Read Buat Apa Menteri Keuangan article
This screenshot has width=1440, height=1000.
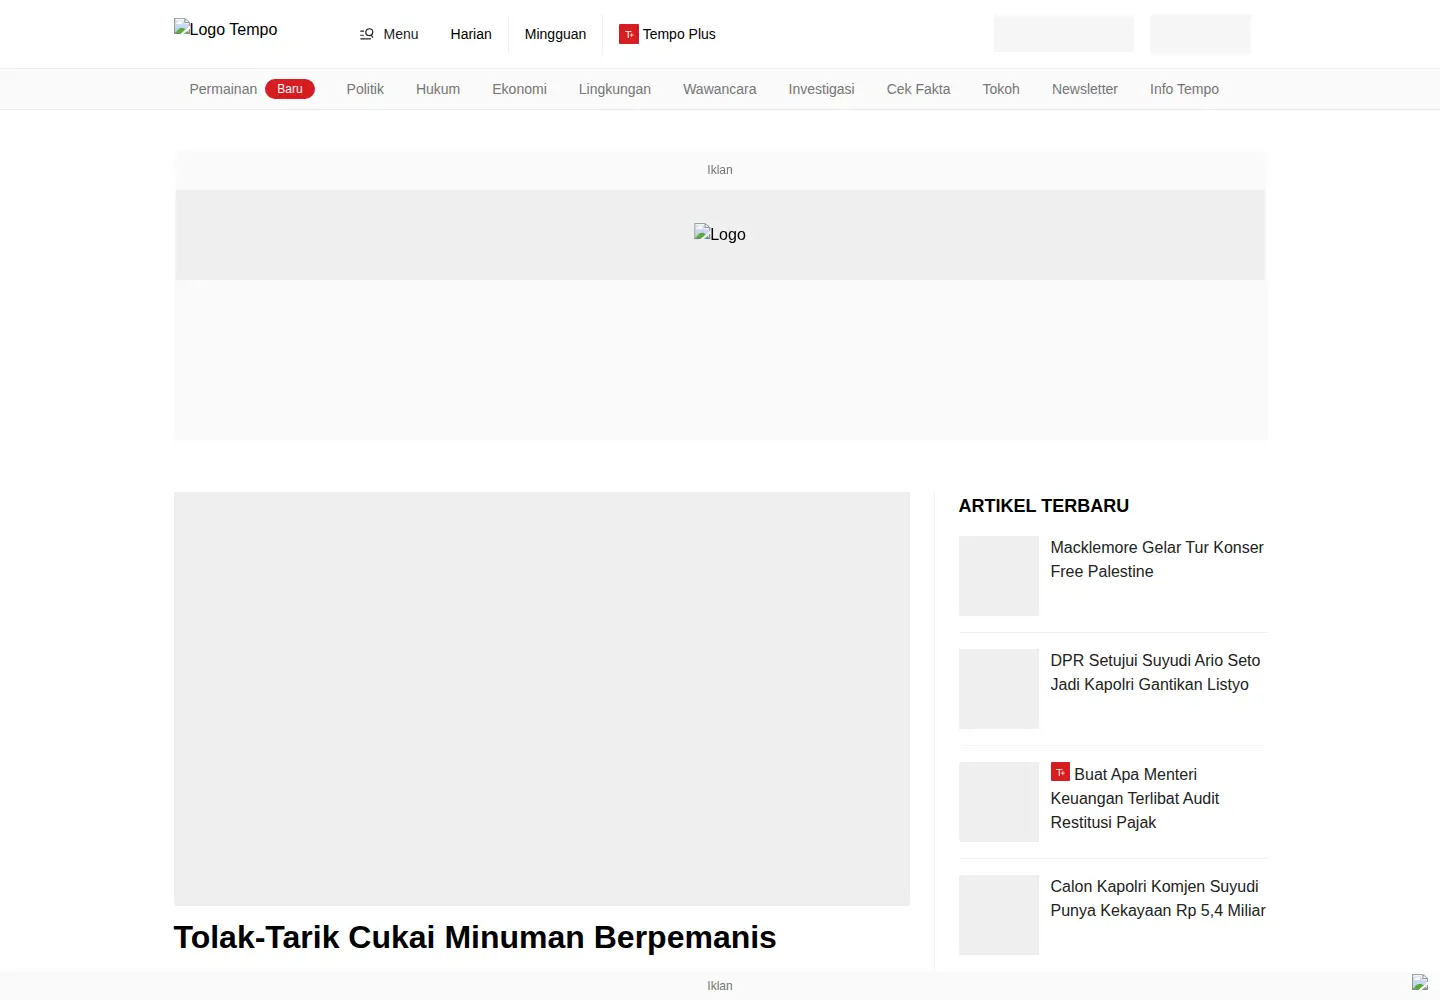[1135, 798]
